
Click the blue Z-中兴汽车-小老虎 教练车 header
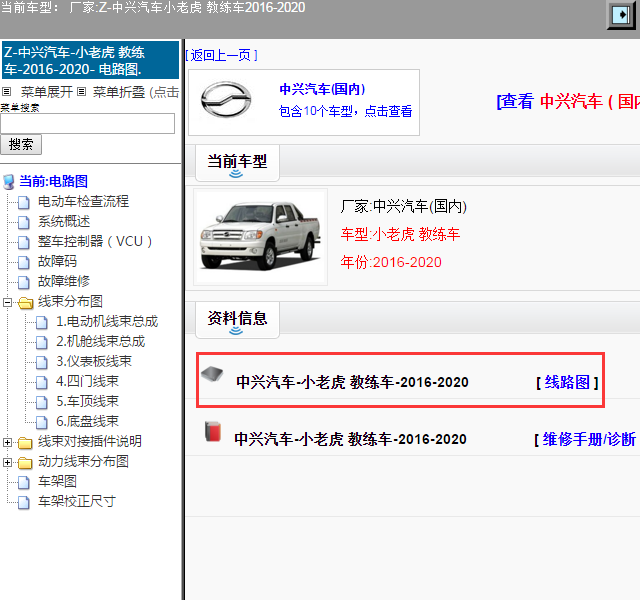point(91,60)
